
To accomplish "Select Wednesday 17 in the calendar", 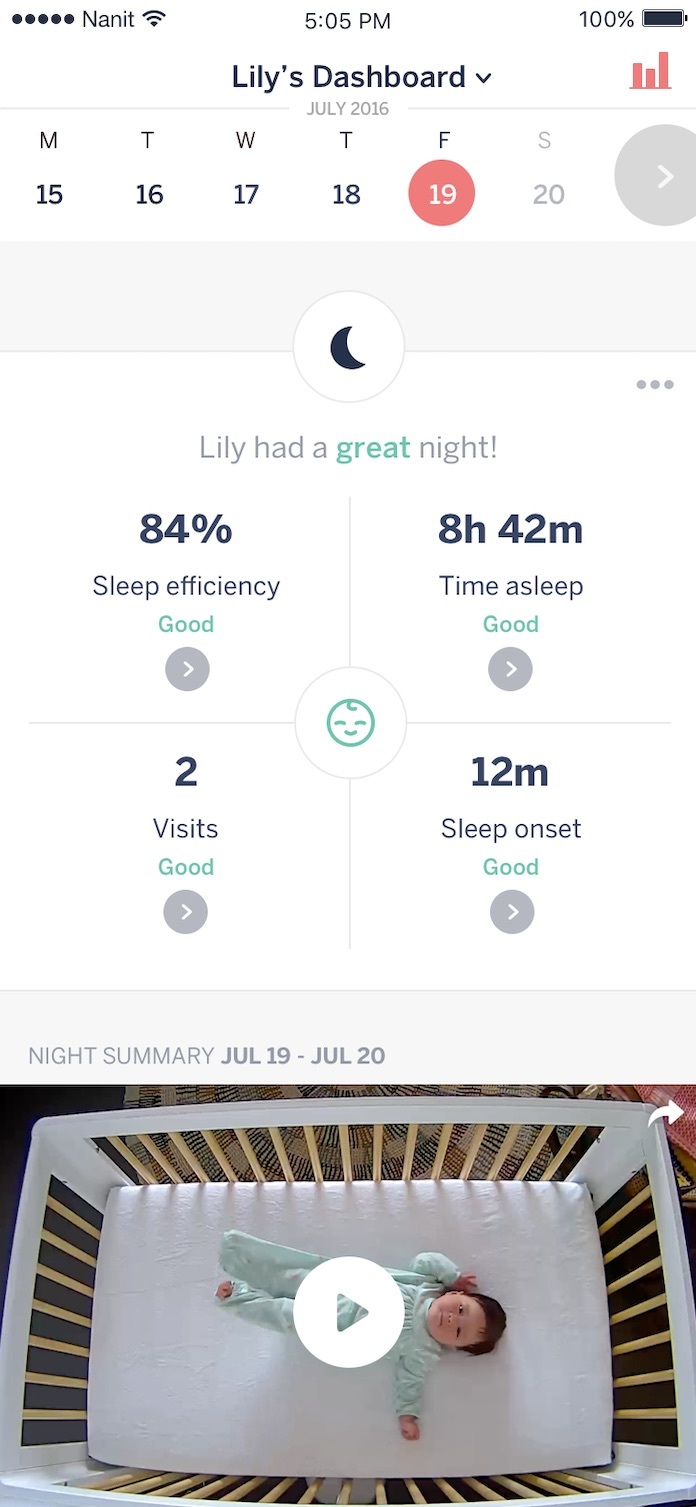I will (x=246, y=193).
